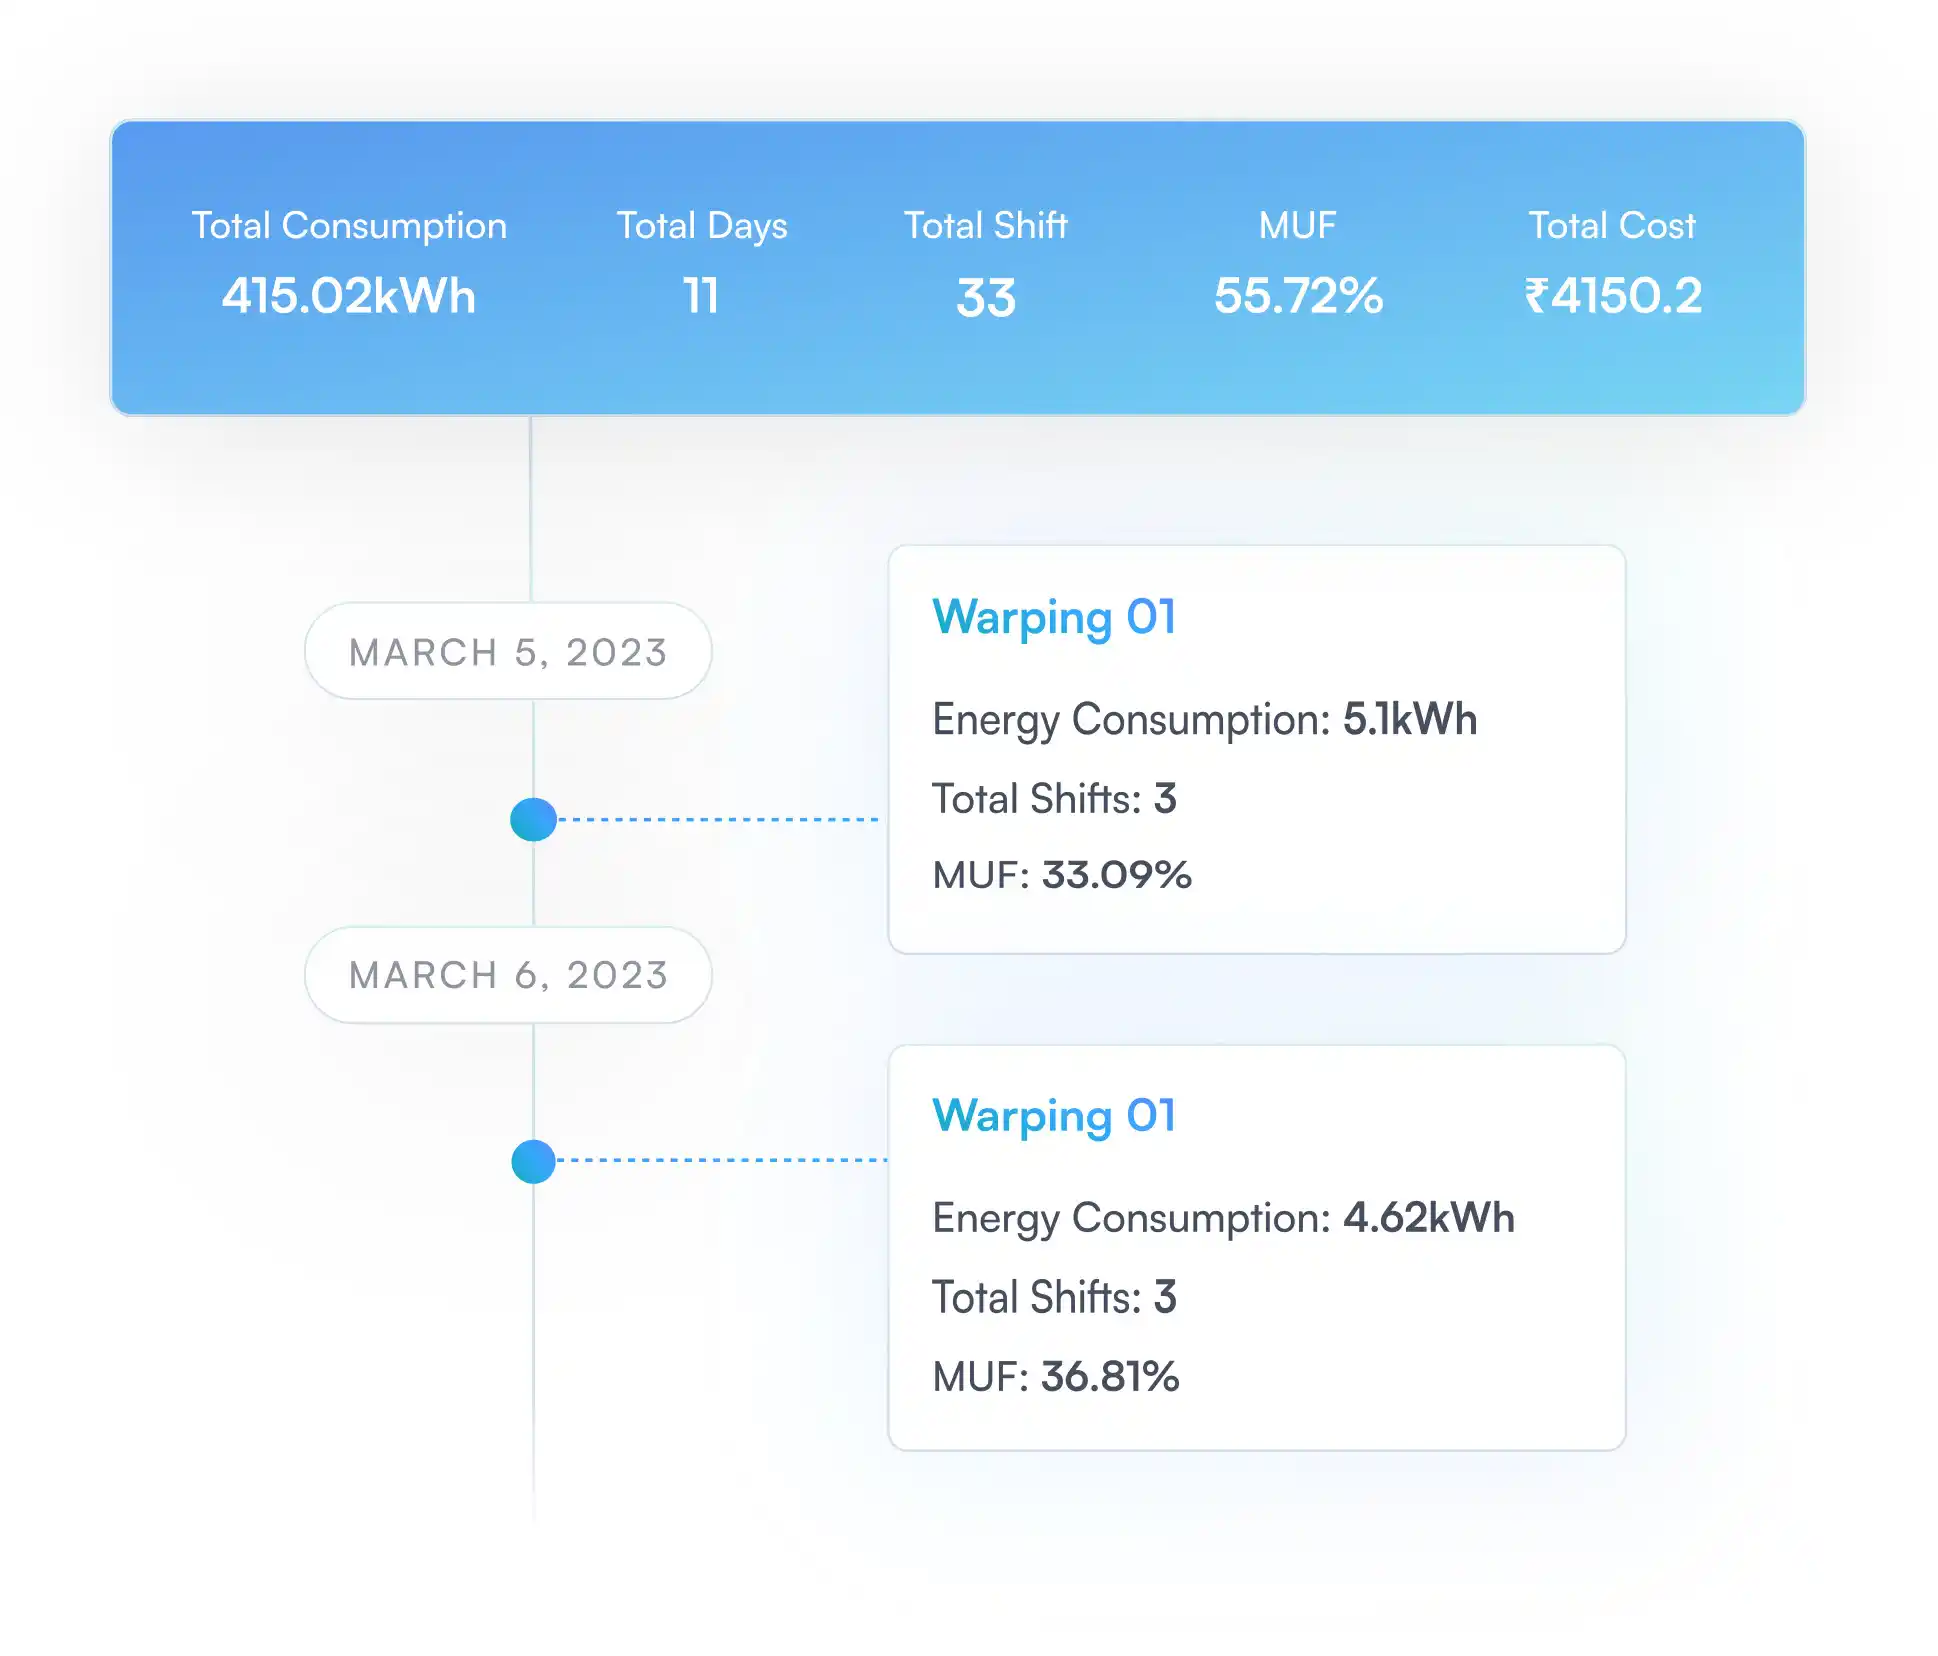1938x1656 pixels.
Task: Select the ₹4150.2 total cost value
Action: click(x=1612, y=296)
